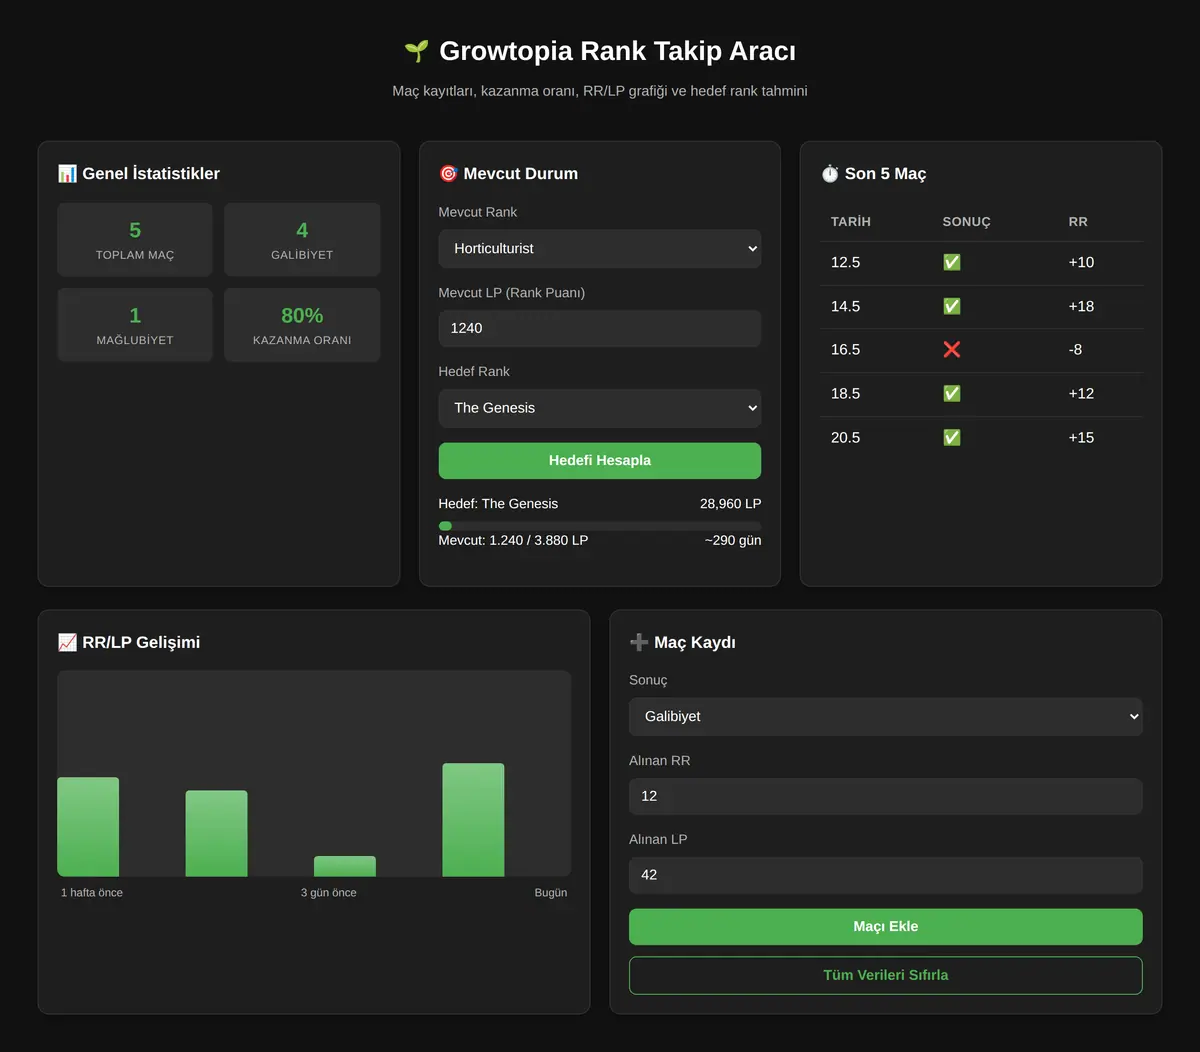This screenshot has width=1200, height=1052.
Task: Click the date cell 20.5 in the match table
Action: 846,437
